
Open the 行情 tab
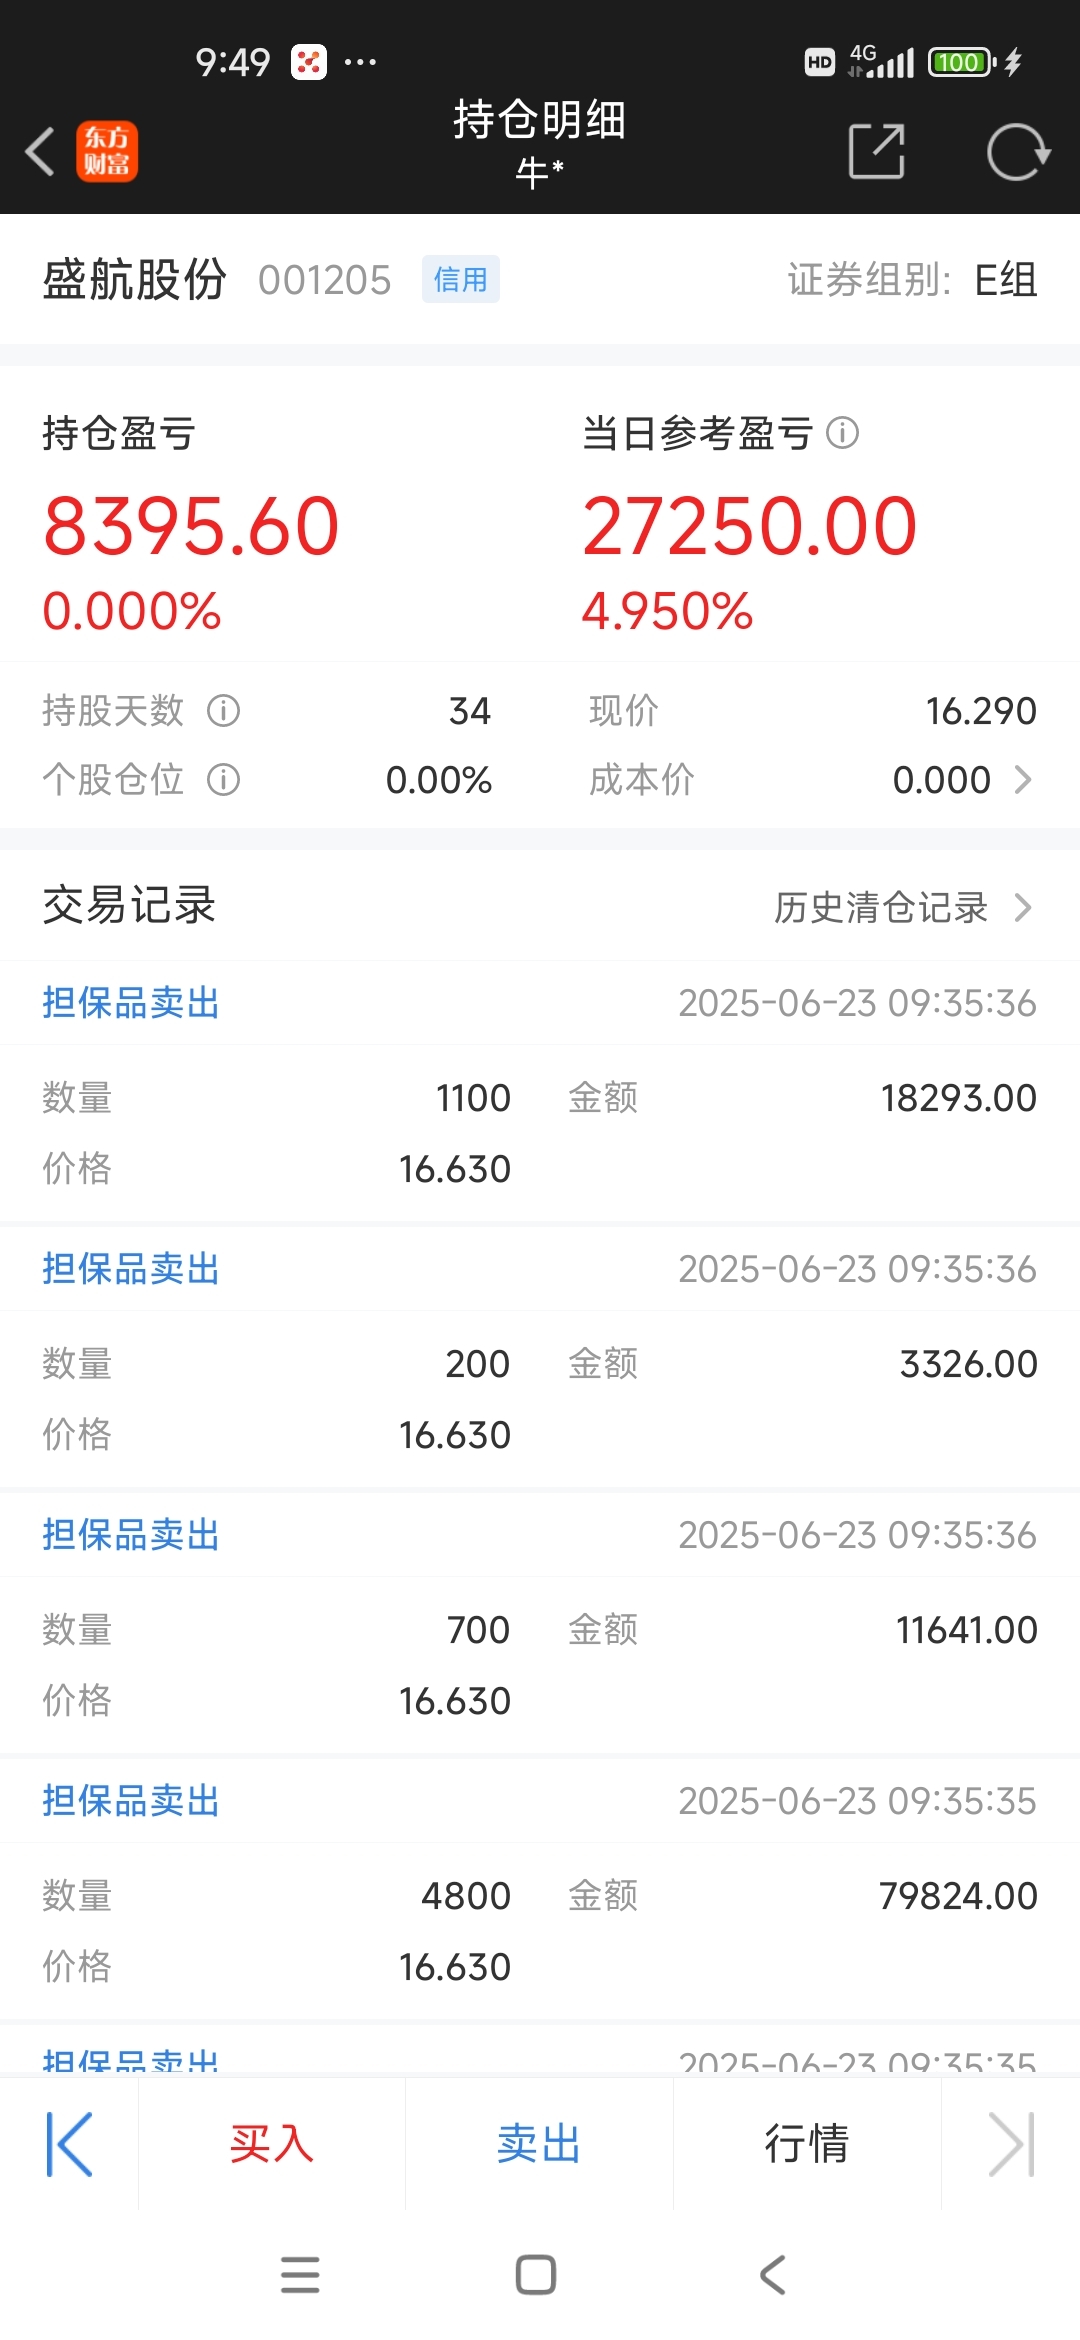(x=807, y=2144)
